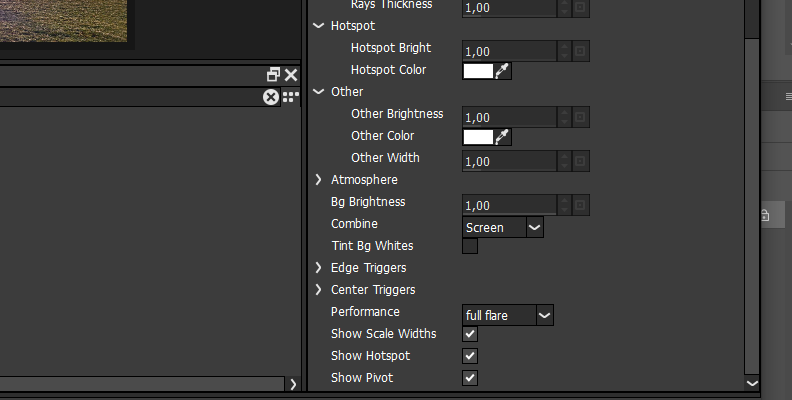Expand the Center Triggers group
792x400 pixels.
tap(318, 290)
